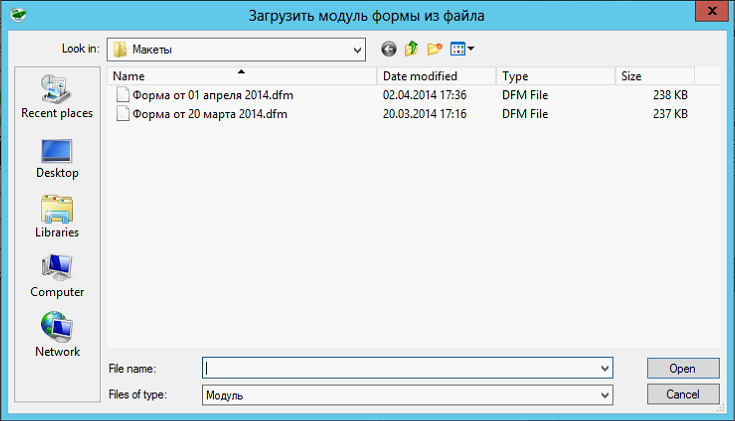The width and height of the screenshot is (735, 421).
Task: Create a new folder
Action: pos(434,48)
